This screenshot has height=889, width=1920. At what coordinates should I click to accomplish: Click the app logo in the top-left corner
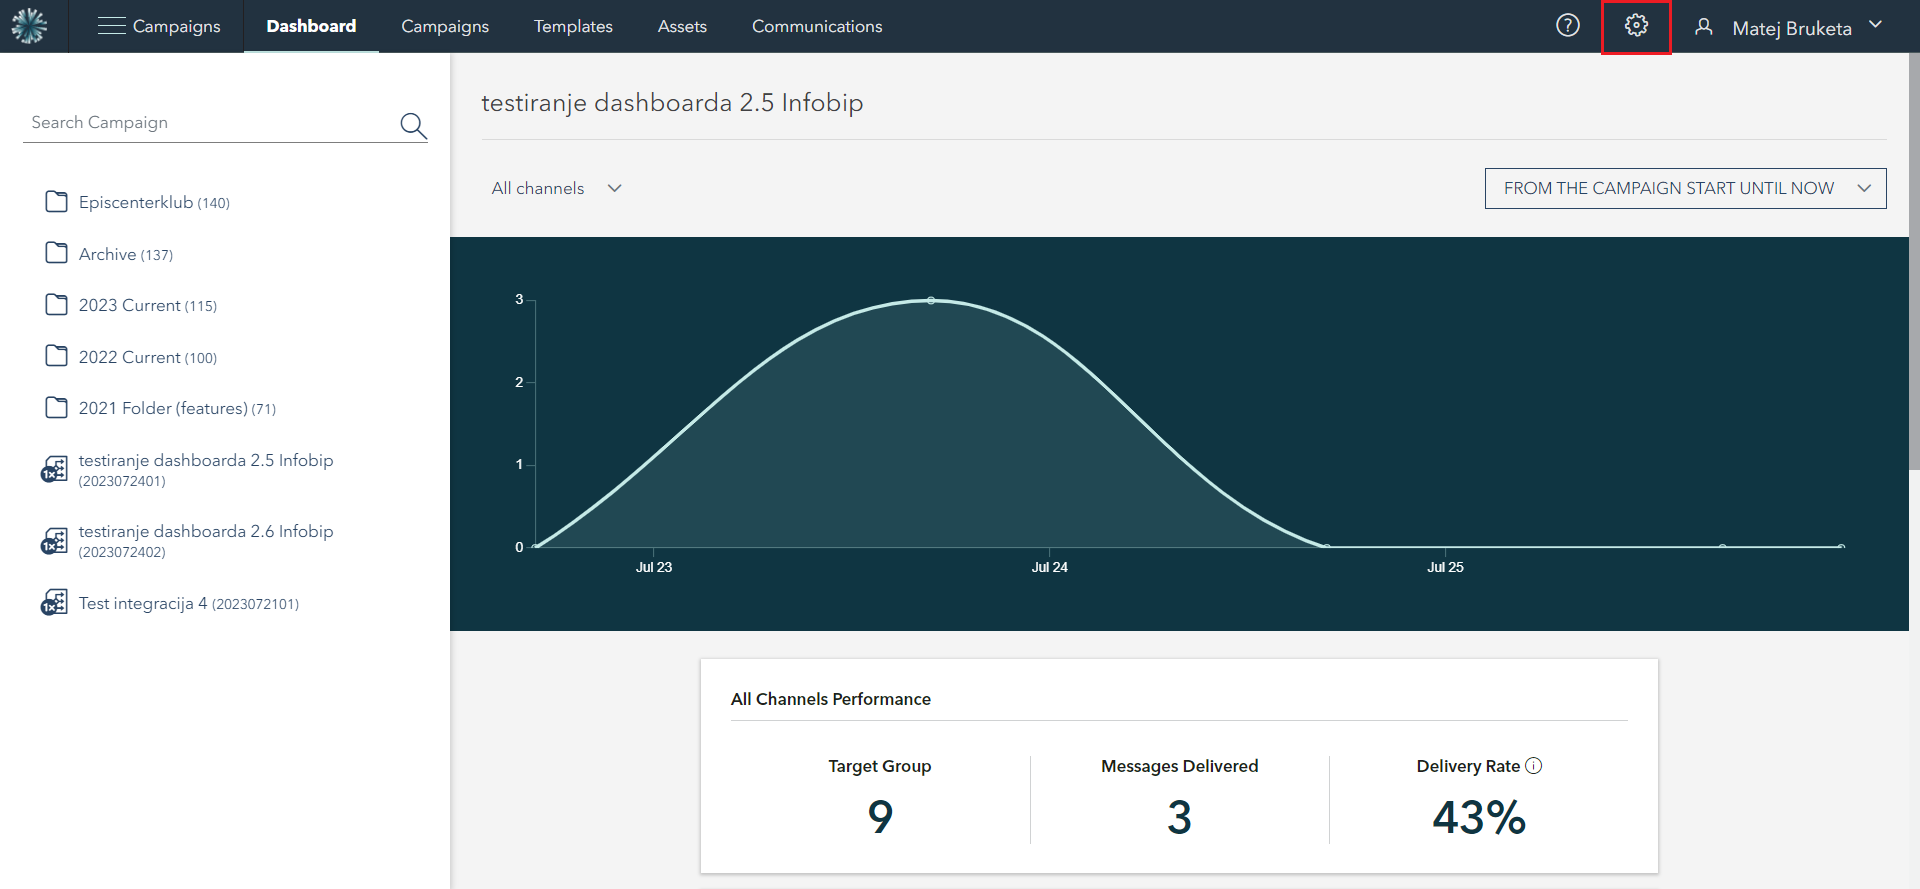(x=29, y=26)
